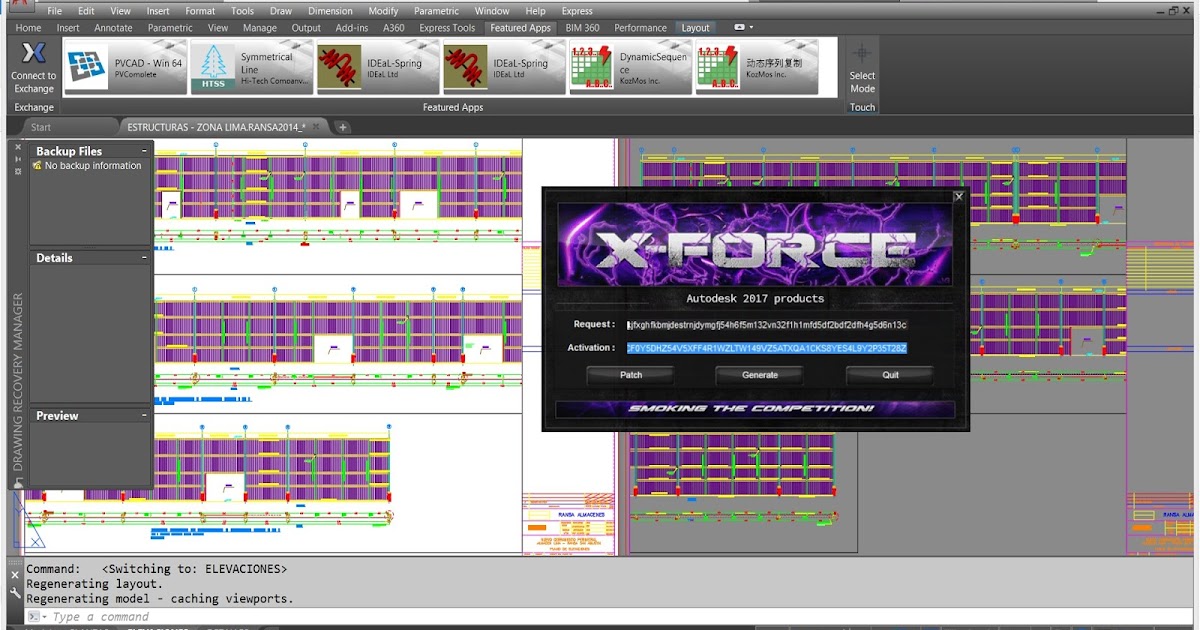Viewport: 1200px width, 630px height.
Task: Open command line customize wrench
Action: pyautogui.click(x=15, y=592)
